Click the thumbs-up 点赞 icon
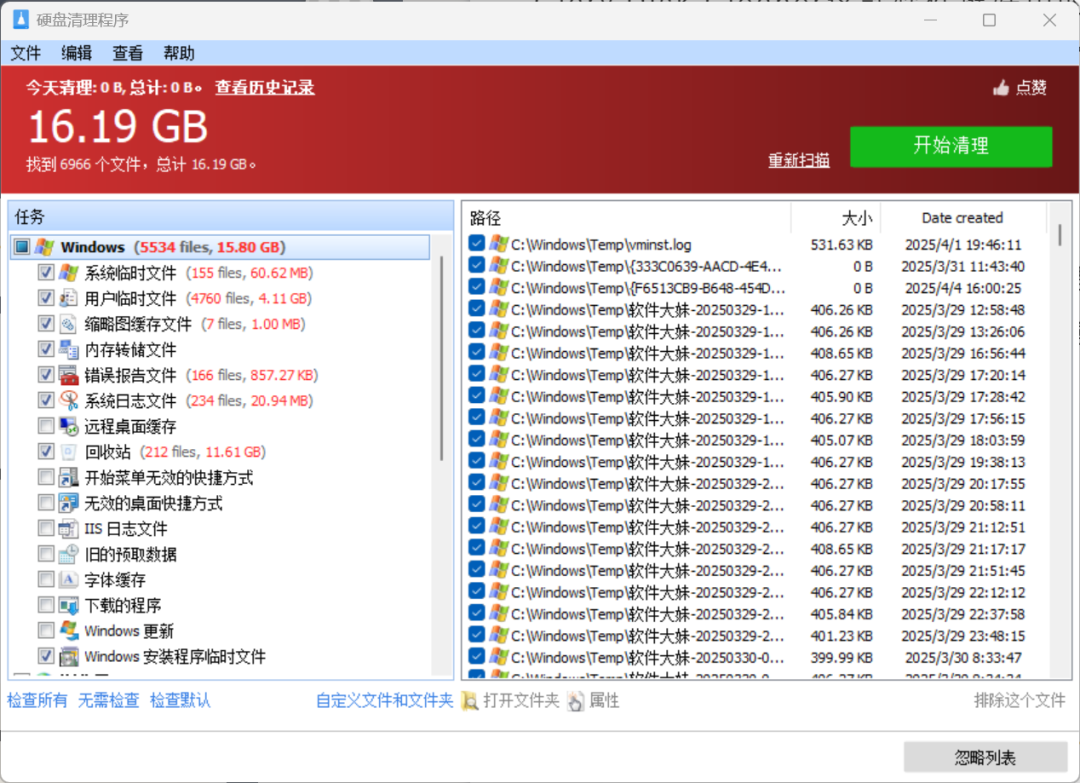 (1000, 87)
